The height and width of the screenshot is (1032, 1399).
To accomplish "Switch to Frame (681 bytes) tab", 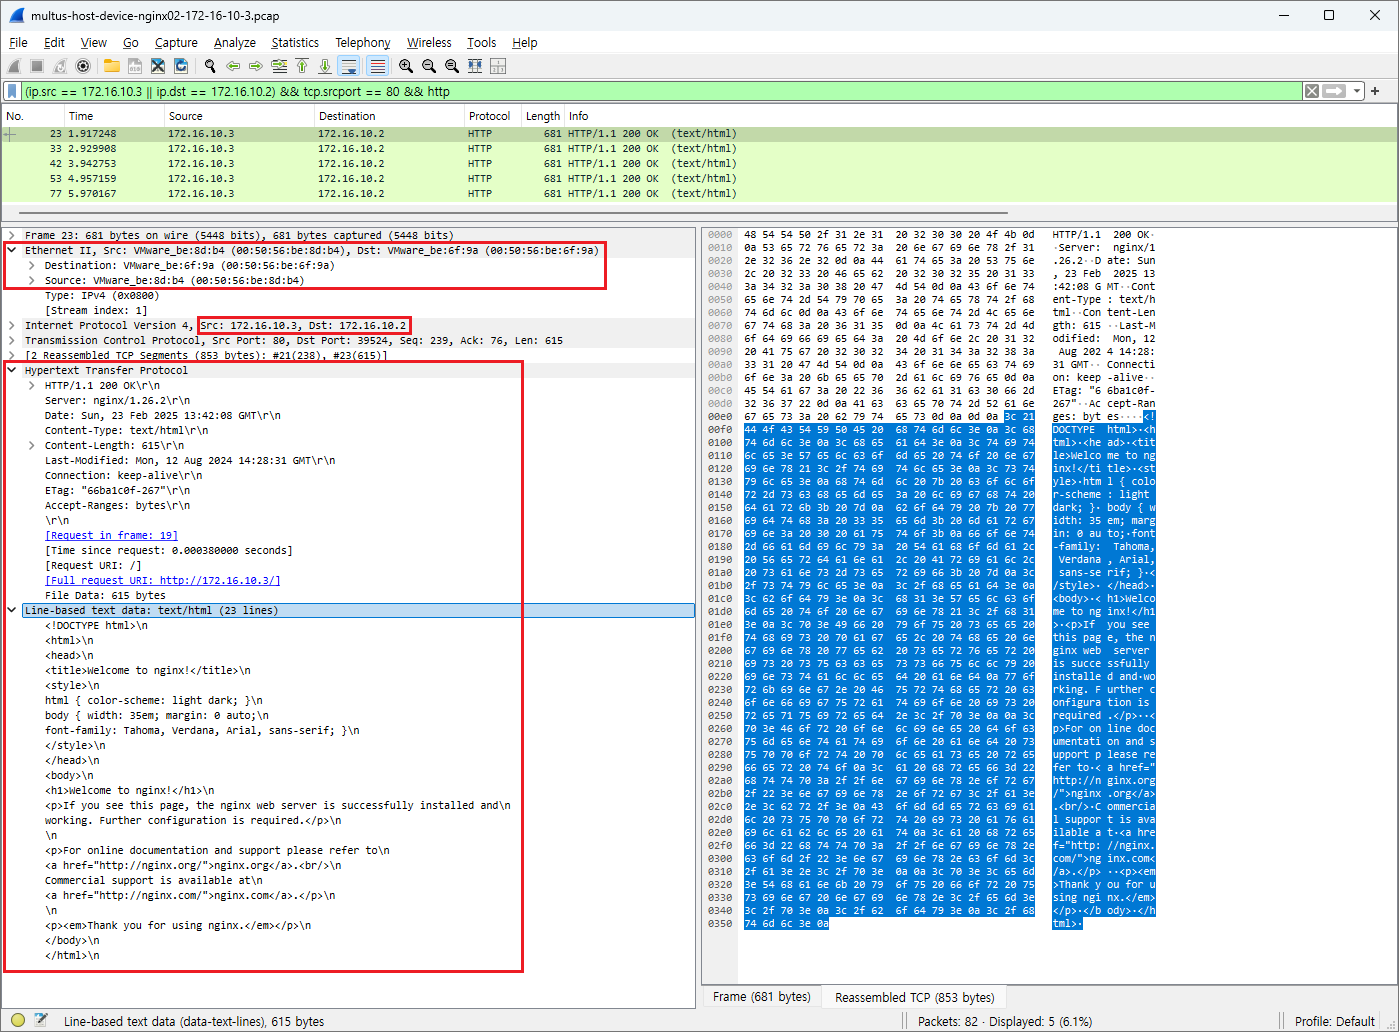I will point(761,997).
